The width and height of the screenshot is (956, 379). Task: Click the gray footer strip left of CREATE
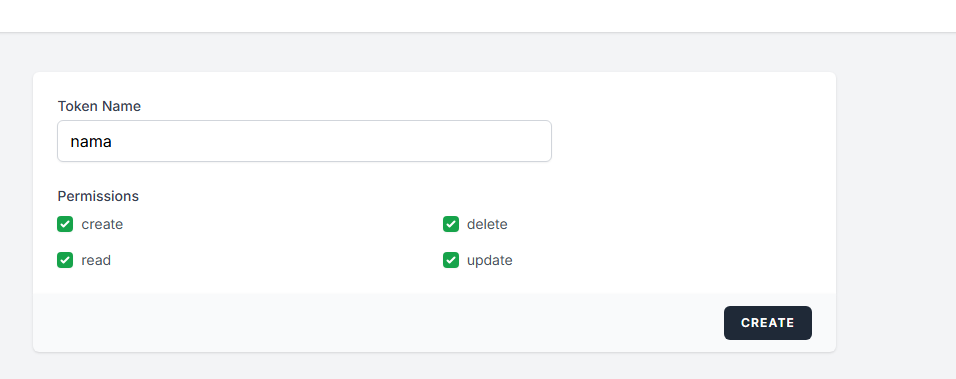pos(378,322)
